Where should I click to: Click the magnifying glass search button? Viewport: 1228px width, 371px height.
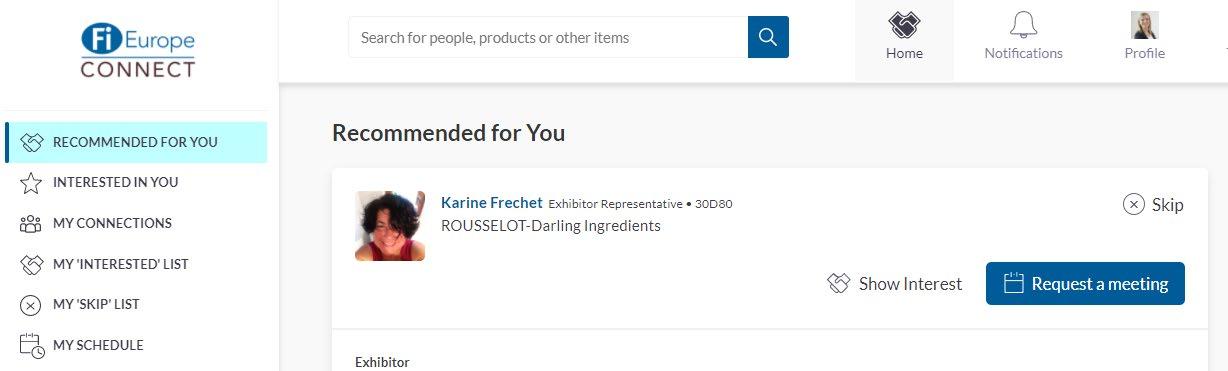point(768,37)
